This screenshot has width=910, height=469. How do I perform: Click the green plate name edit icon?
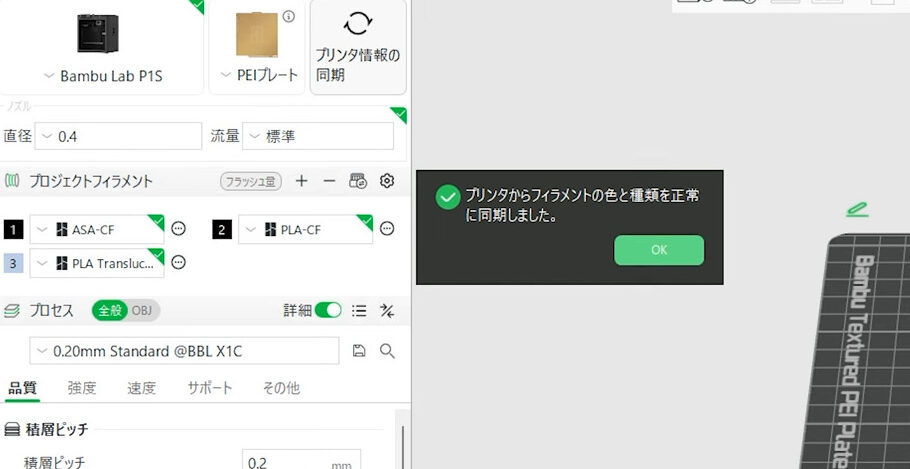(857, 210)
